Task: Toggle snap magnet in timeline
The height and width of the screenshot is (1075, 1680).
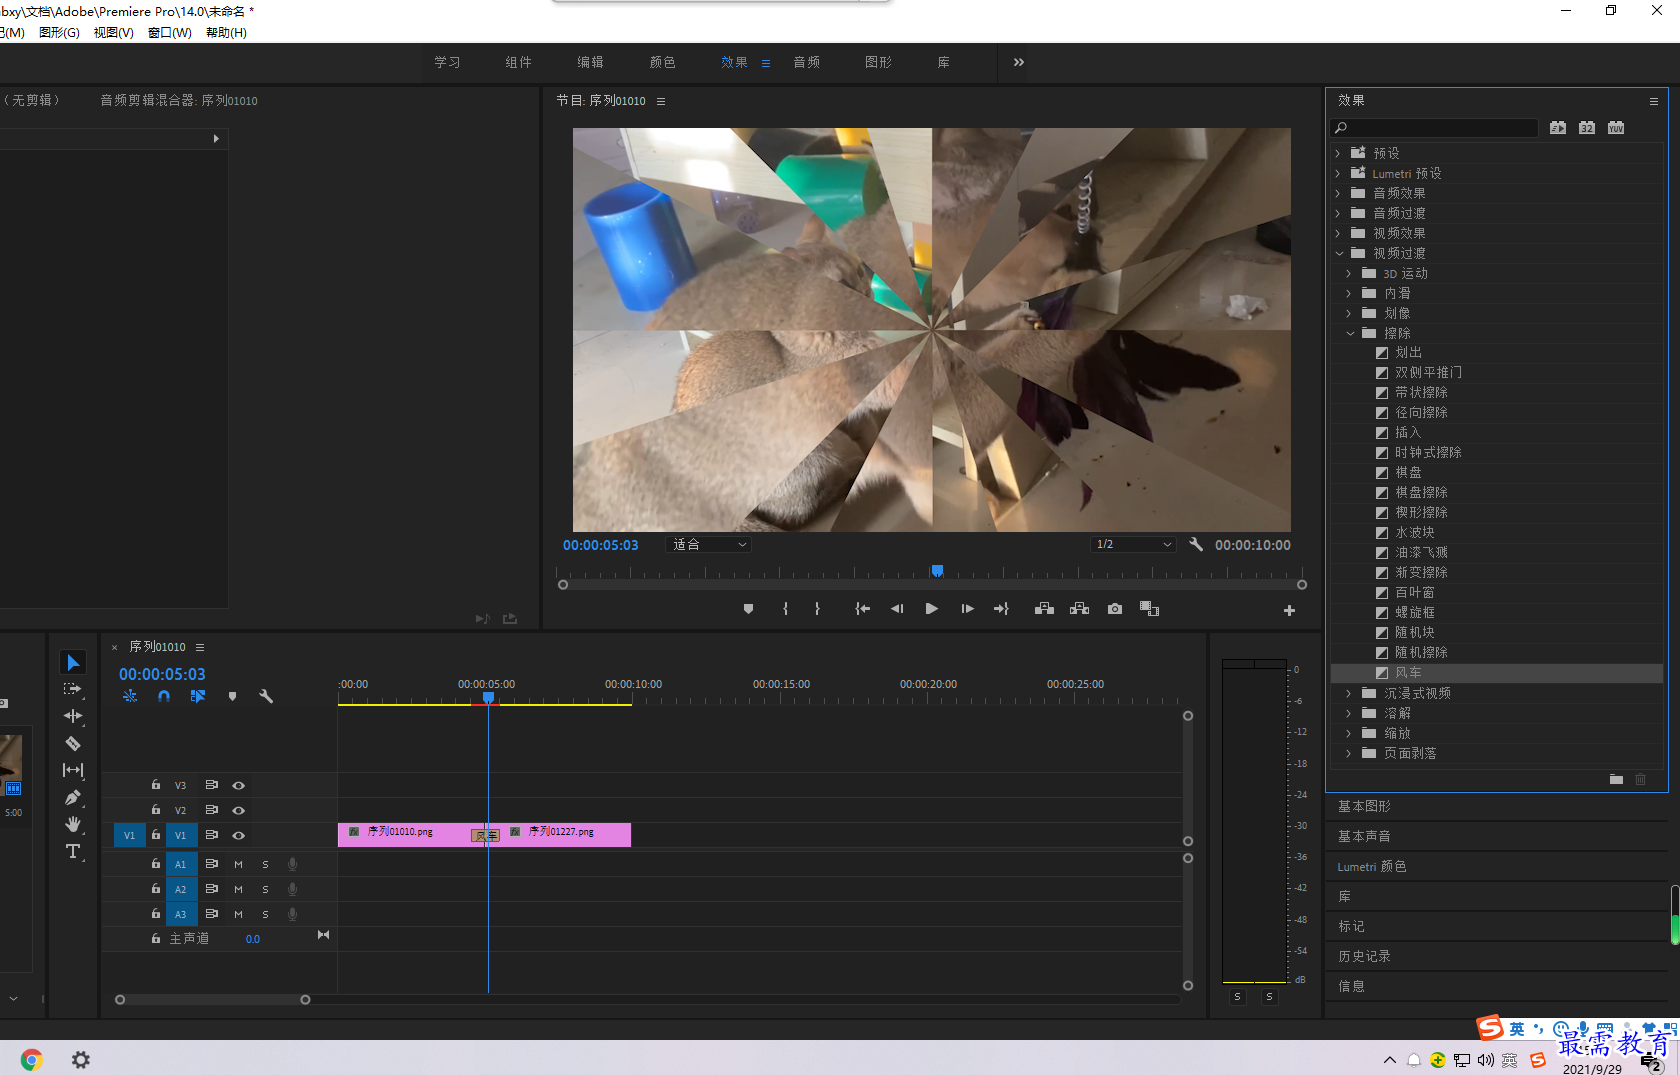Action: [164, 696]
